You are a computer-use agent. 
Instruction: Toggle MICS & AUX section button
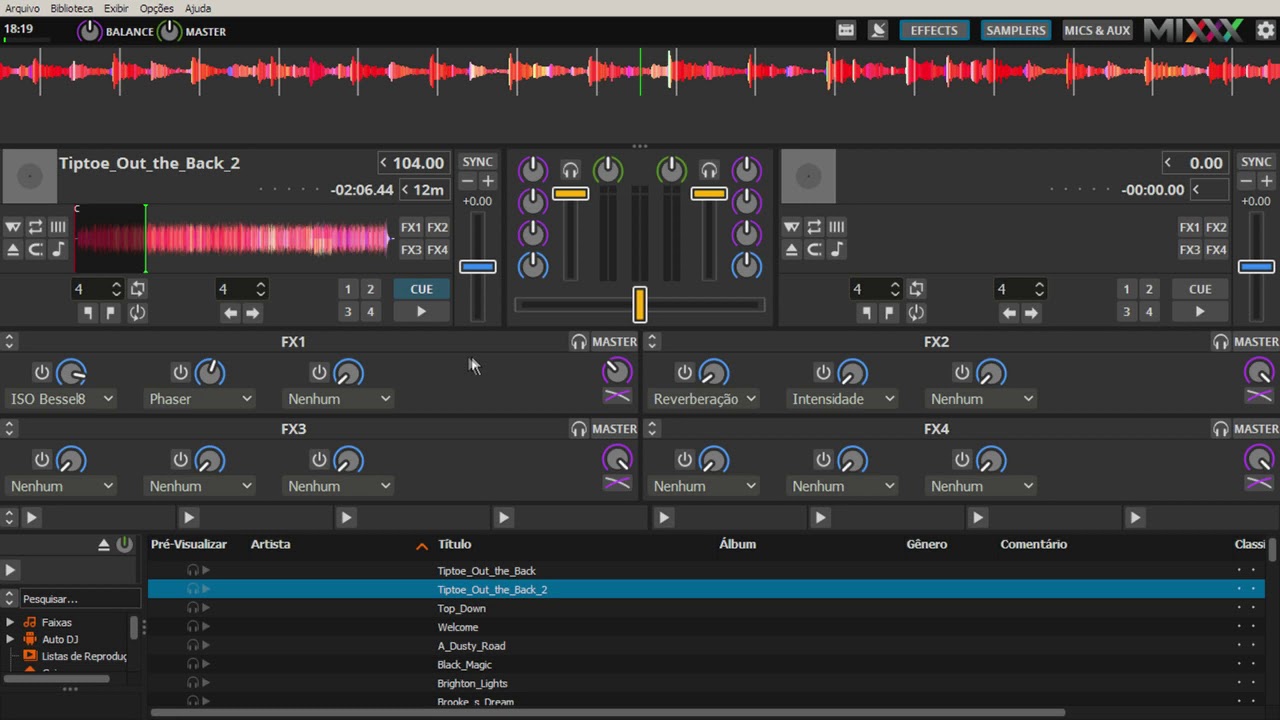(x=1097, y=30)
